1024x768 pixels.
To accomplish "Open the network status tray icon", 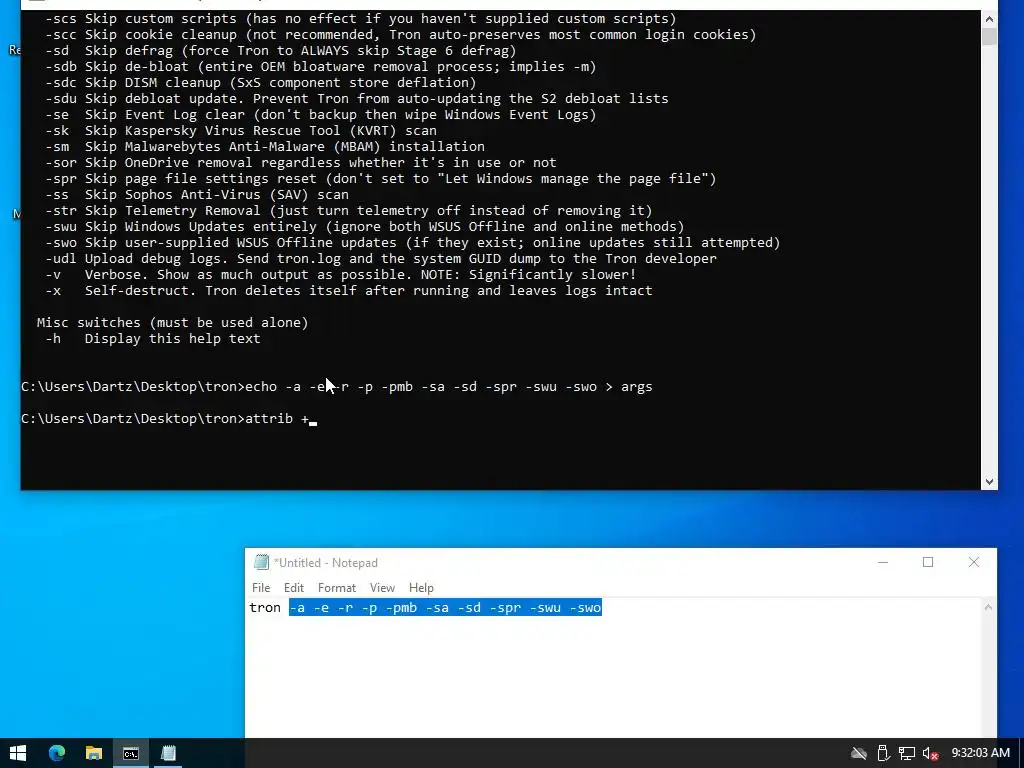I will pyautogui.click(x=906, y=754).
